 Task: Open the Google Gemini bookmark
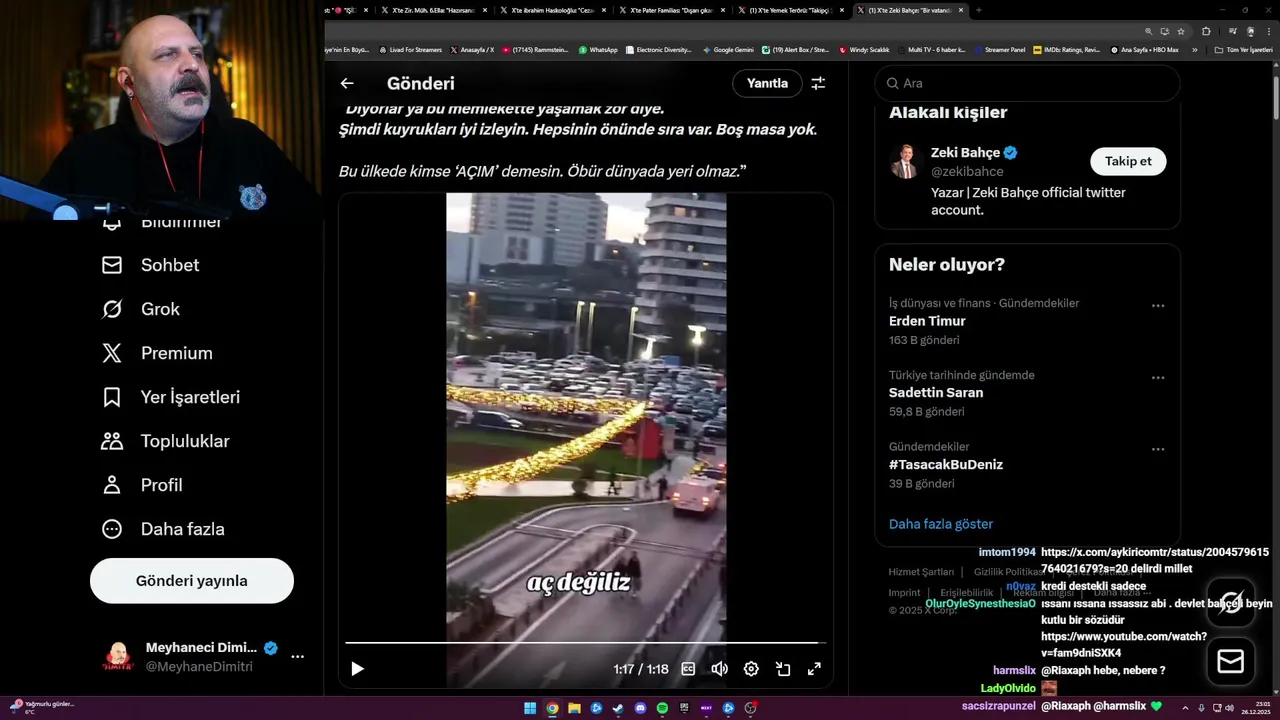click(x=728, y=49)
